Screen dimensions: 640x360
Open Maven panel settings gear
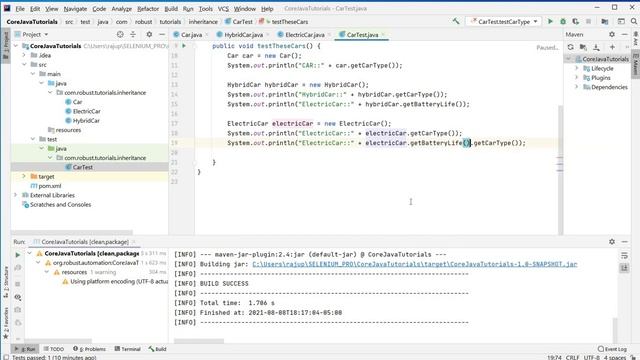[x=612, y=35]
